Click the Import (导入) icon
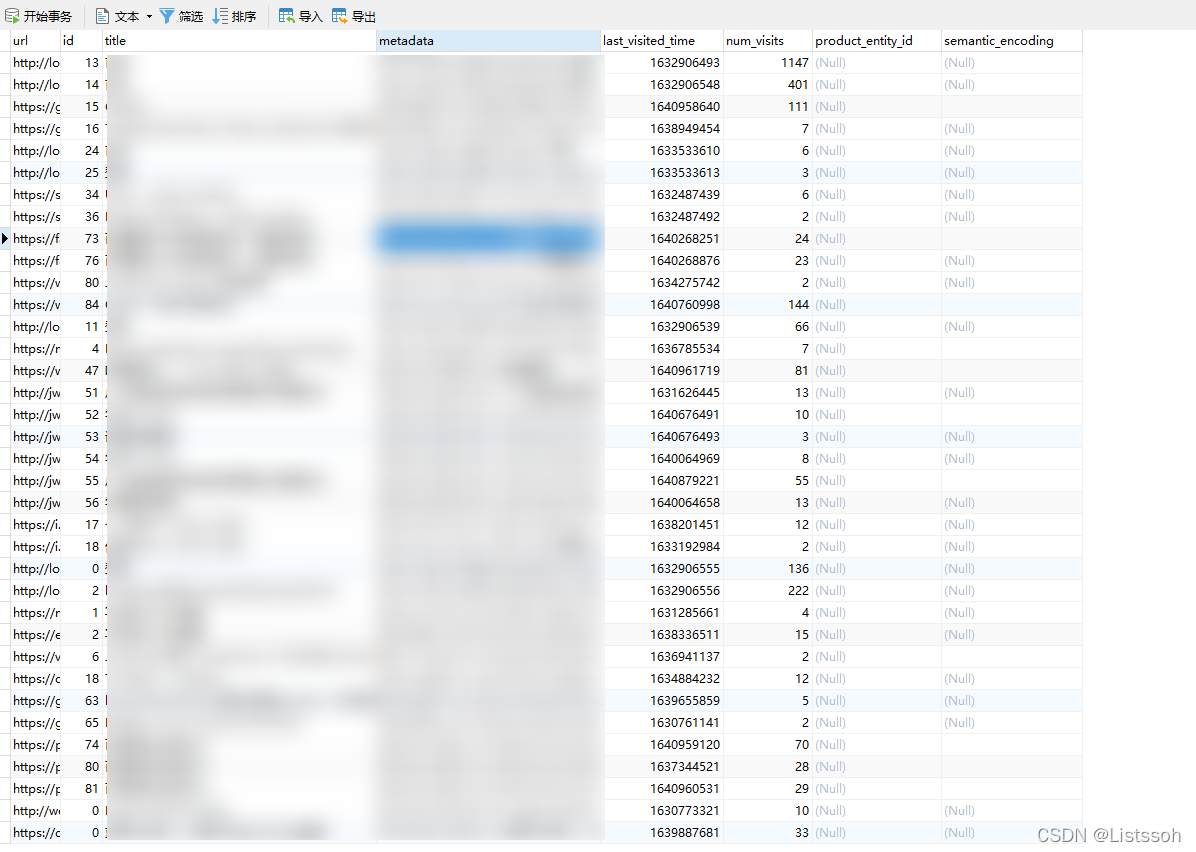This screenshot has height=852, width=1196. (287, 16)
